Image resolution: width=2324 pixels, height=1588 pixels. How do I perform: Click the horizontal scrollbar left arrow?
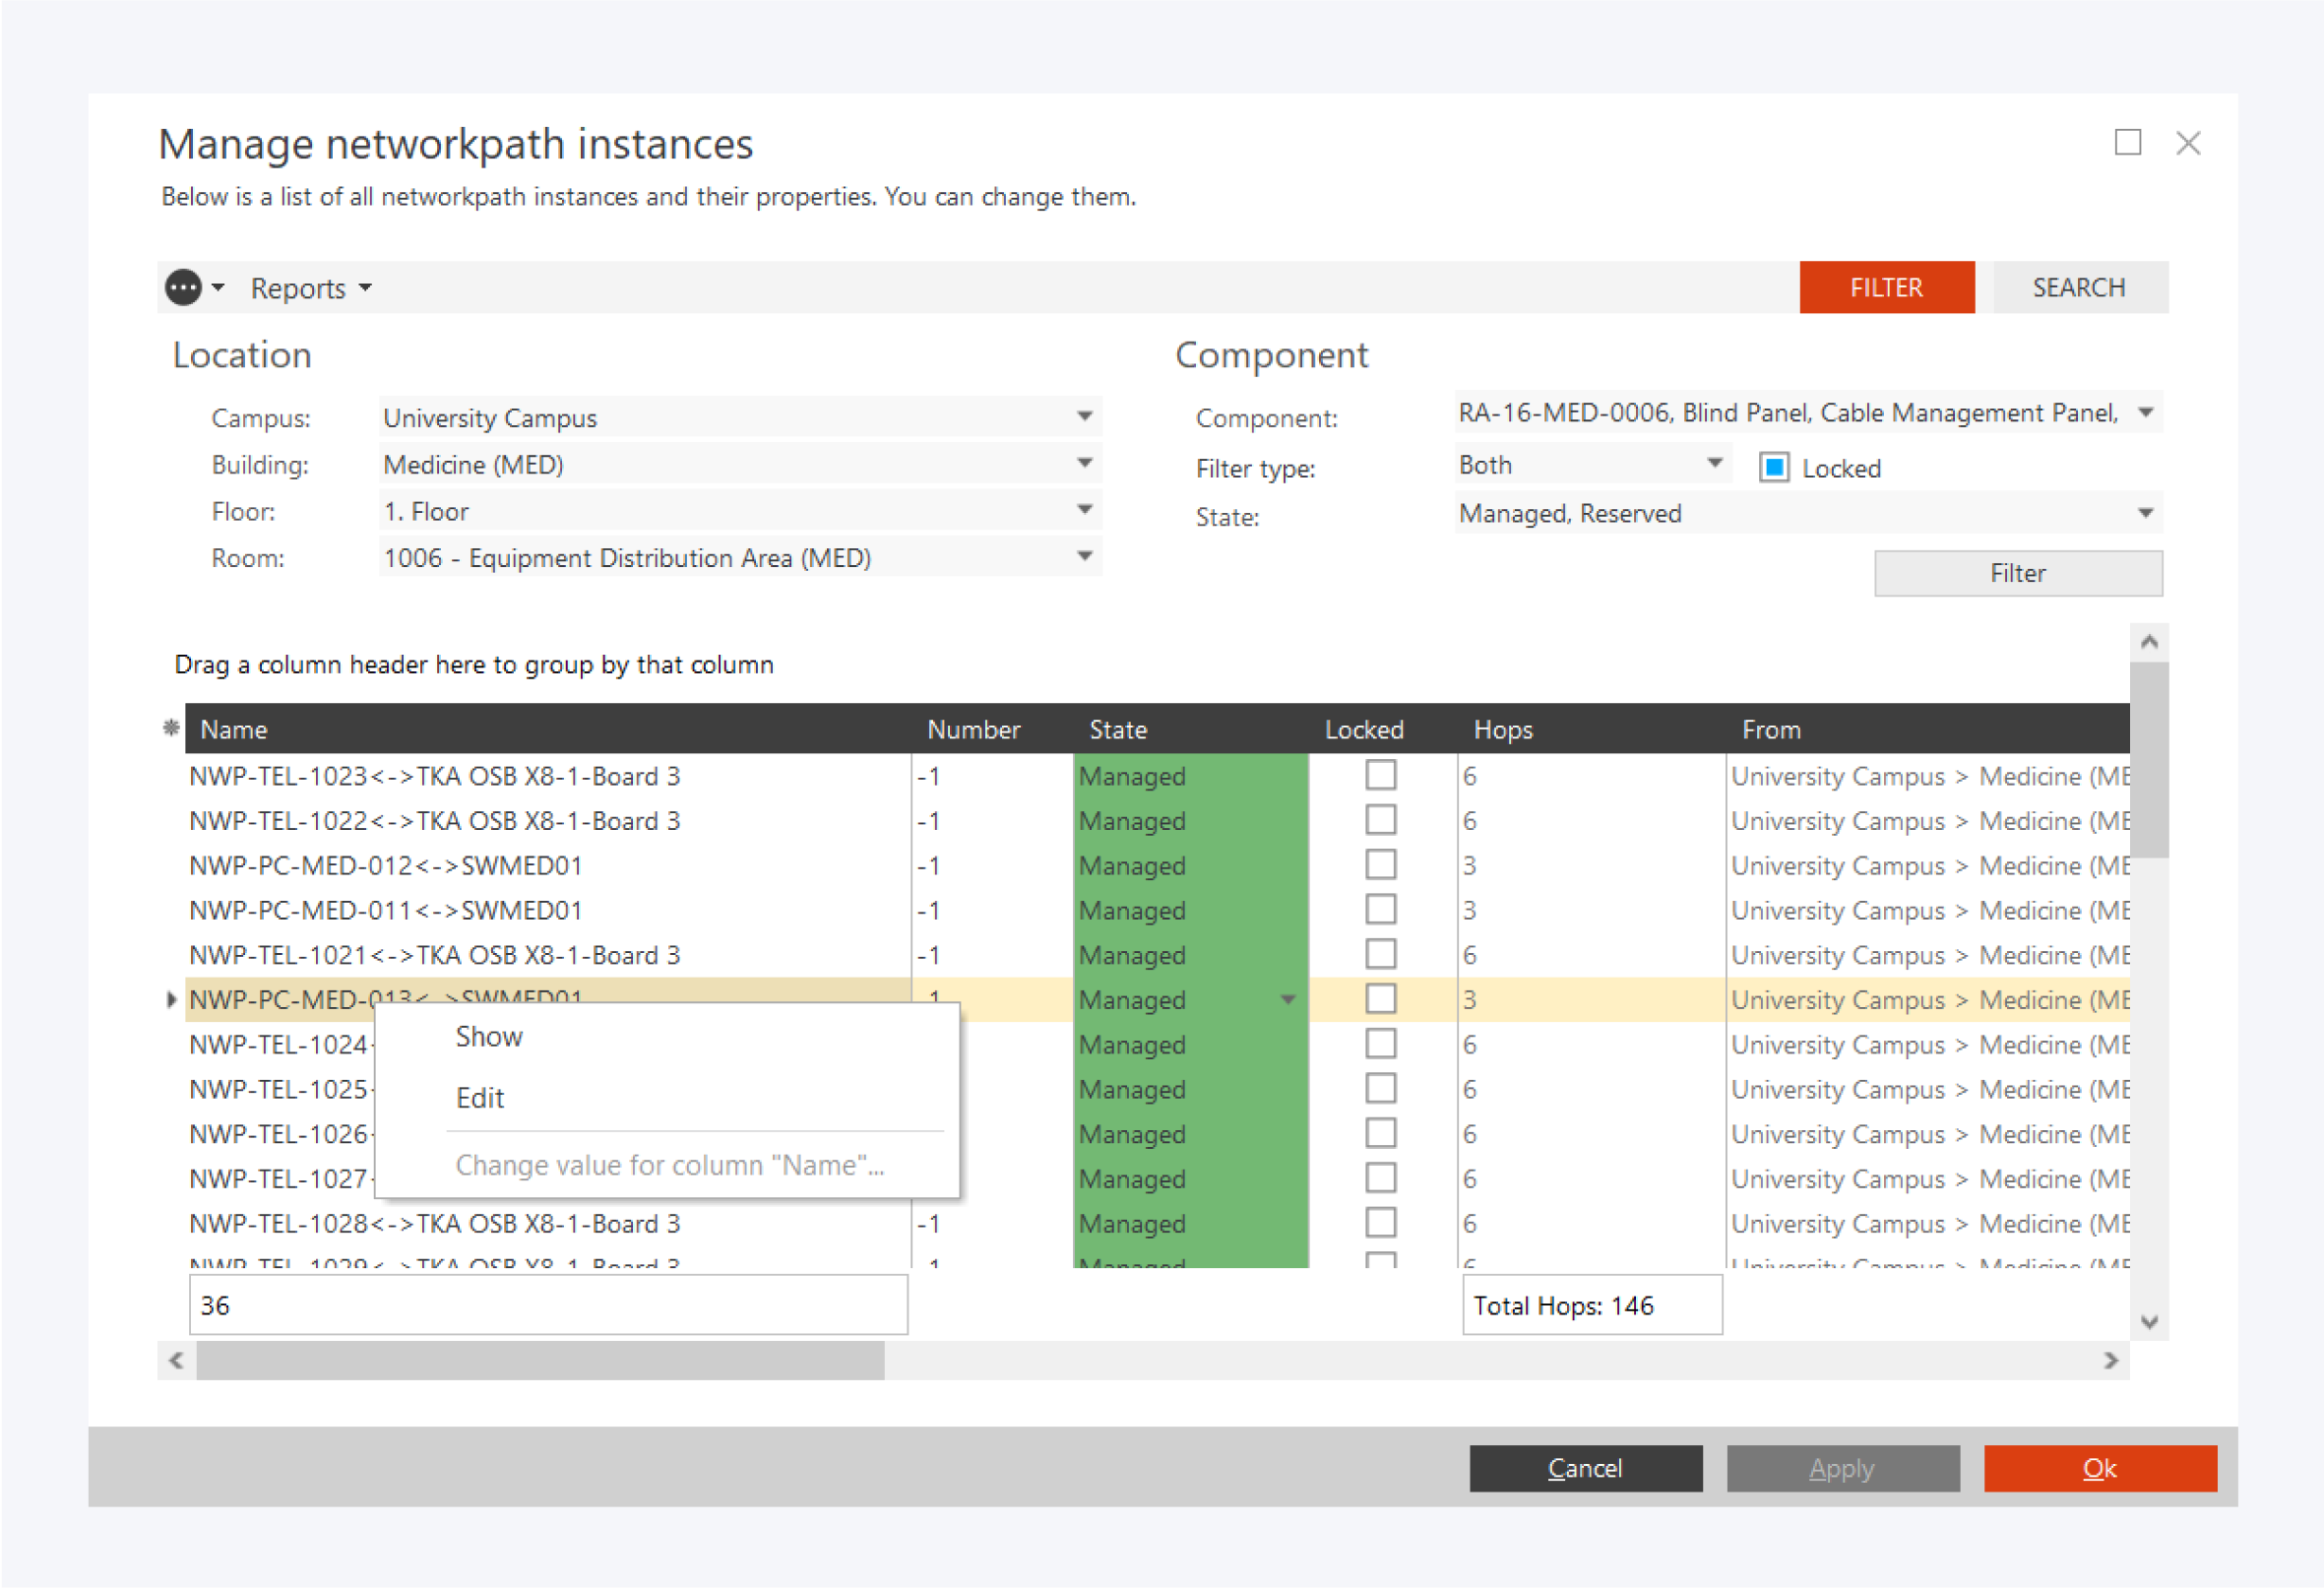[177, 1360]
